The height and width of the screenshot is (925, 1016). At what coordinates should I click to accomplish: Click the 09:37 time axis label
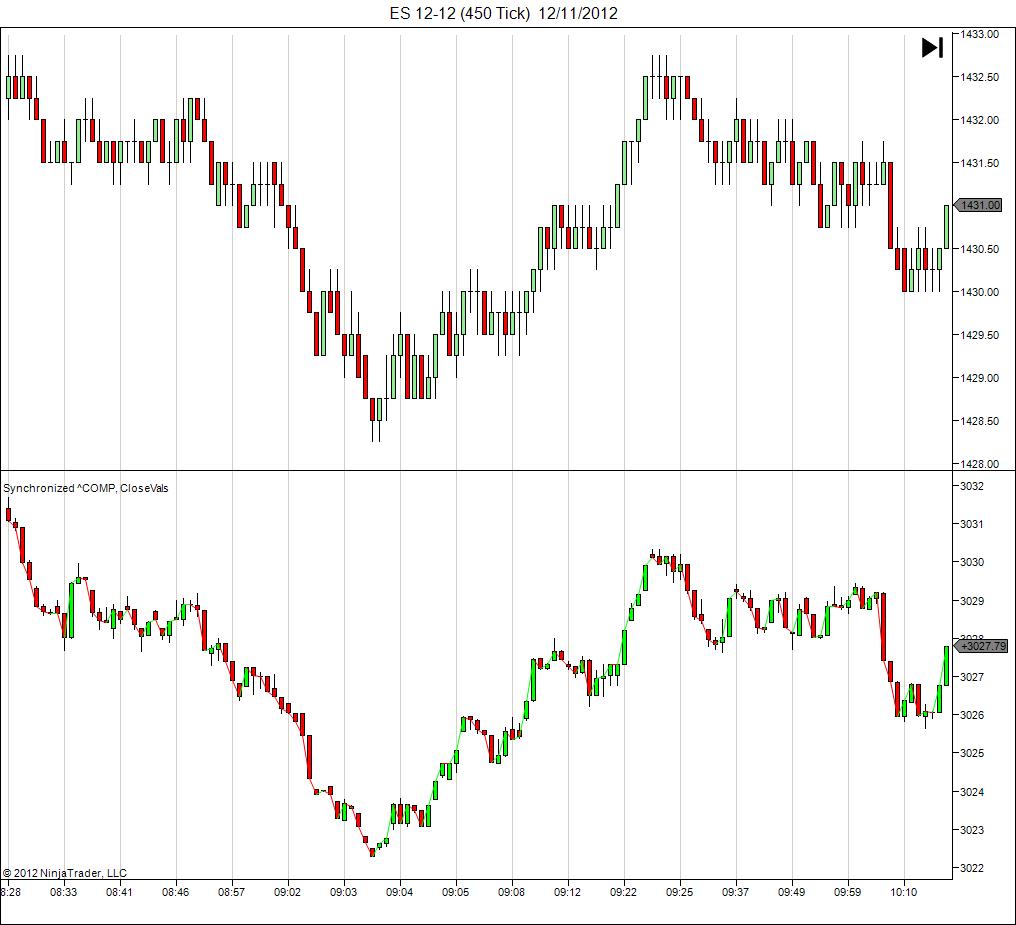point(735,892)
